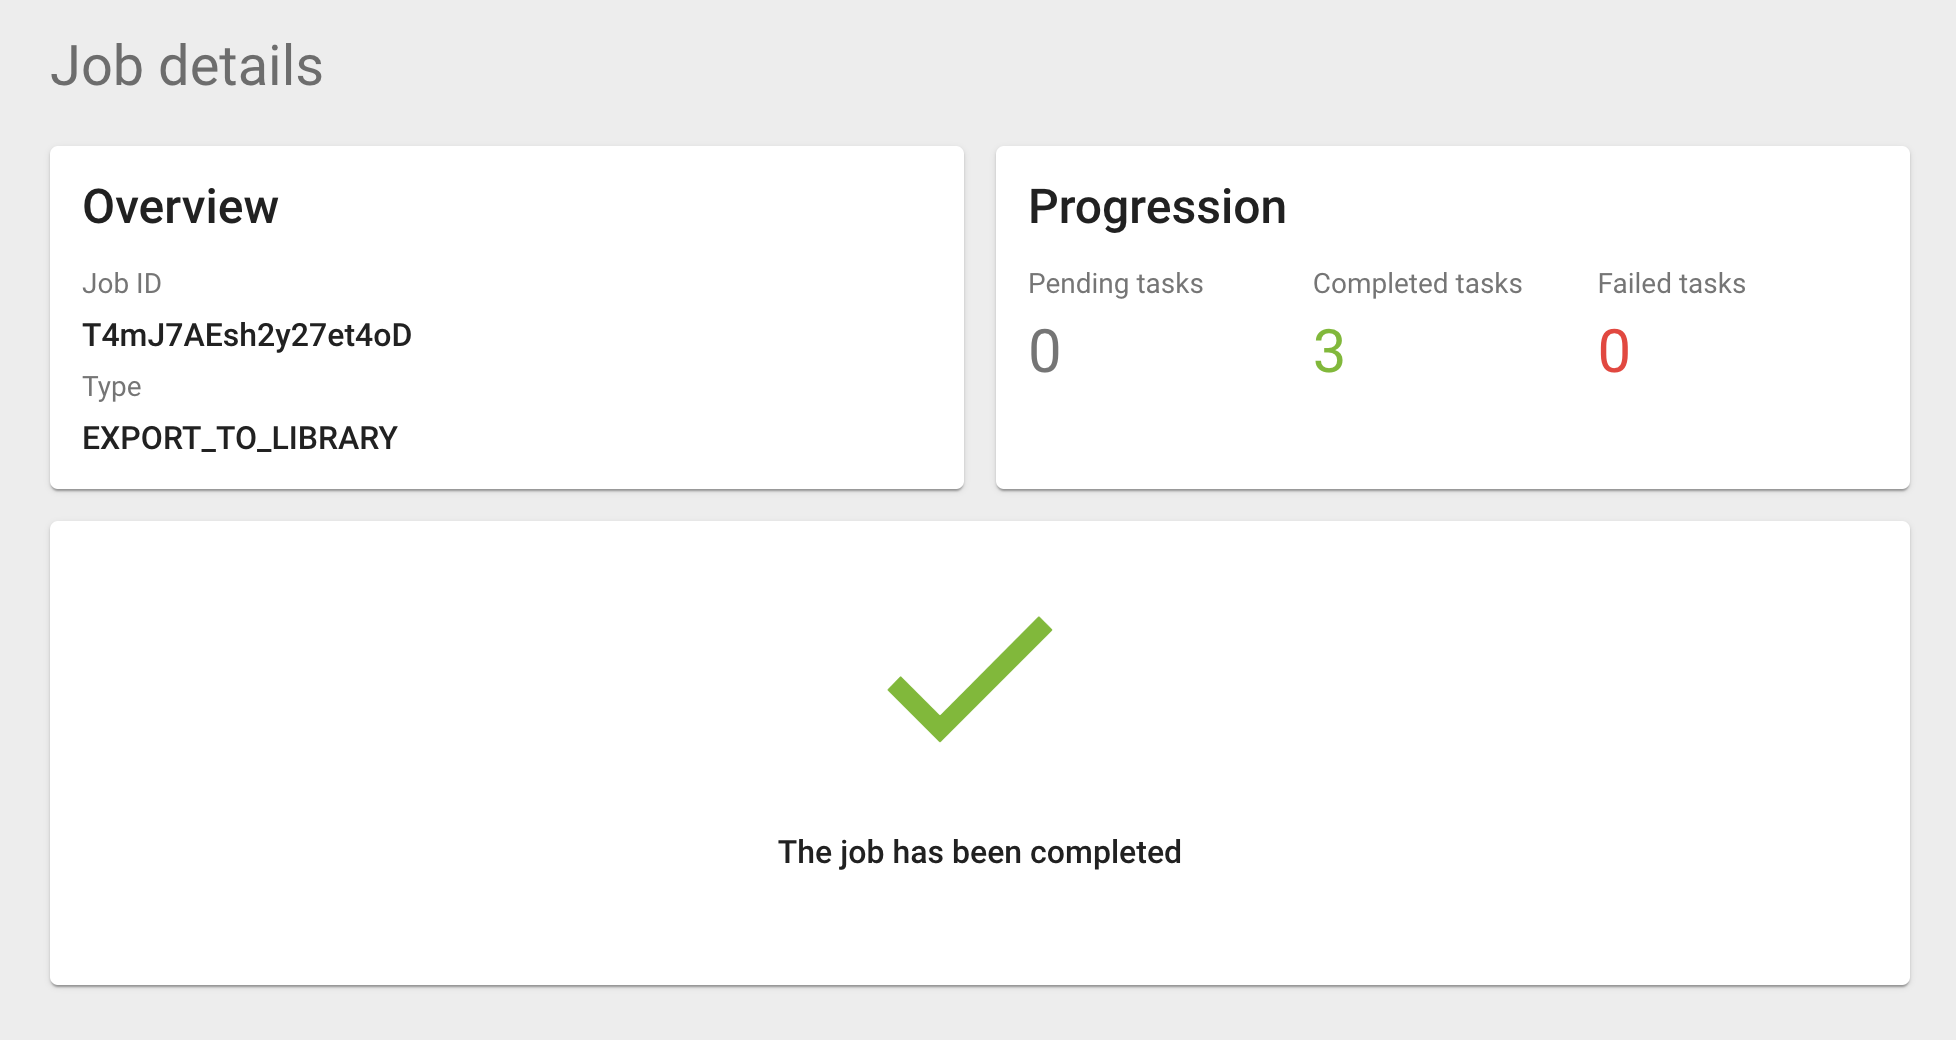Click the "Job details" page heading
Screen dimensions: 1956x1040
point(187,66)
